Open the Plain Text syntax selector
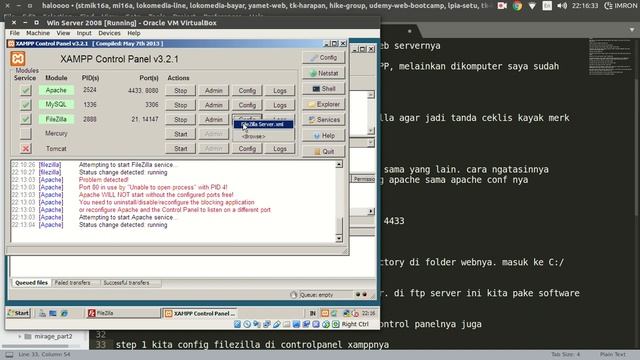640x360 pixels. [613, 354]
